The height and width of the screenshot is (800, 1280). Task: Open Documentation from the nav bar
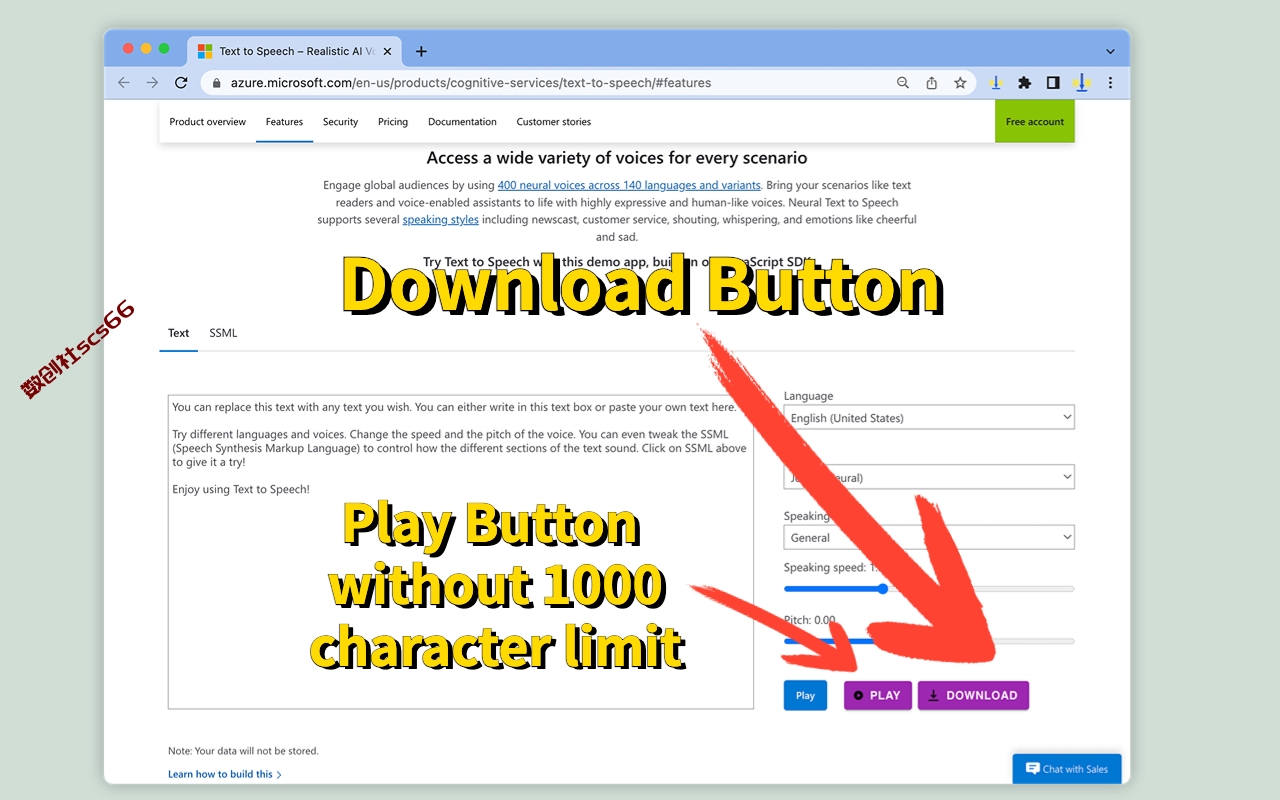[x=462, y=122]
